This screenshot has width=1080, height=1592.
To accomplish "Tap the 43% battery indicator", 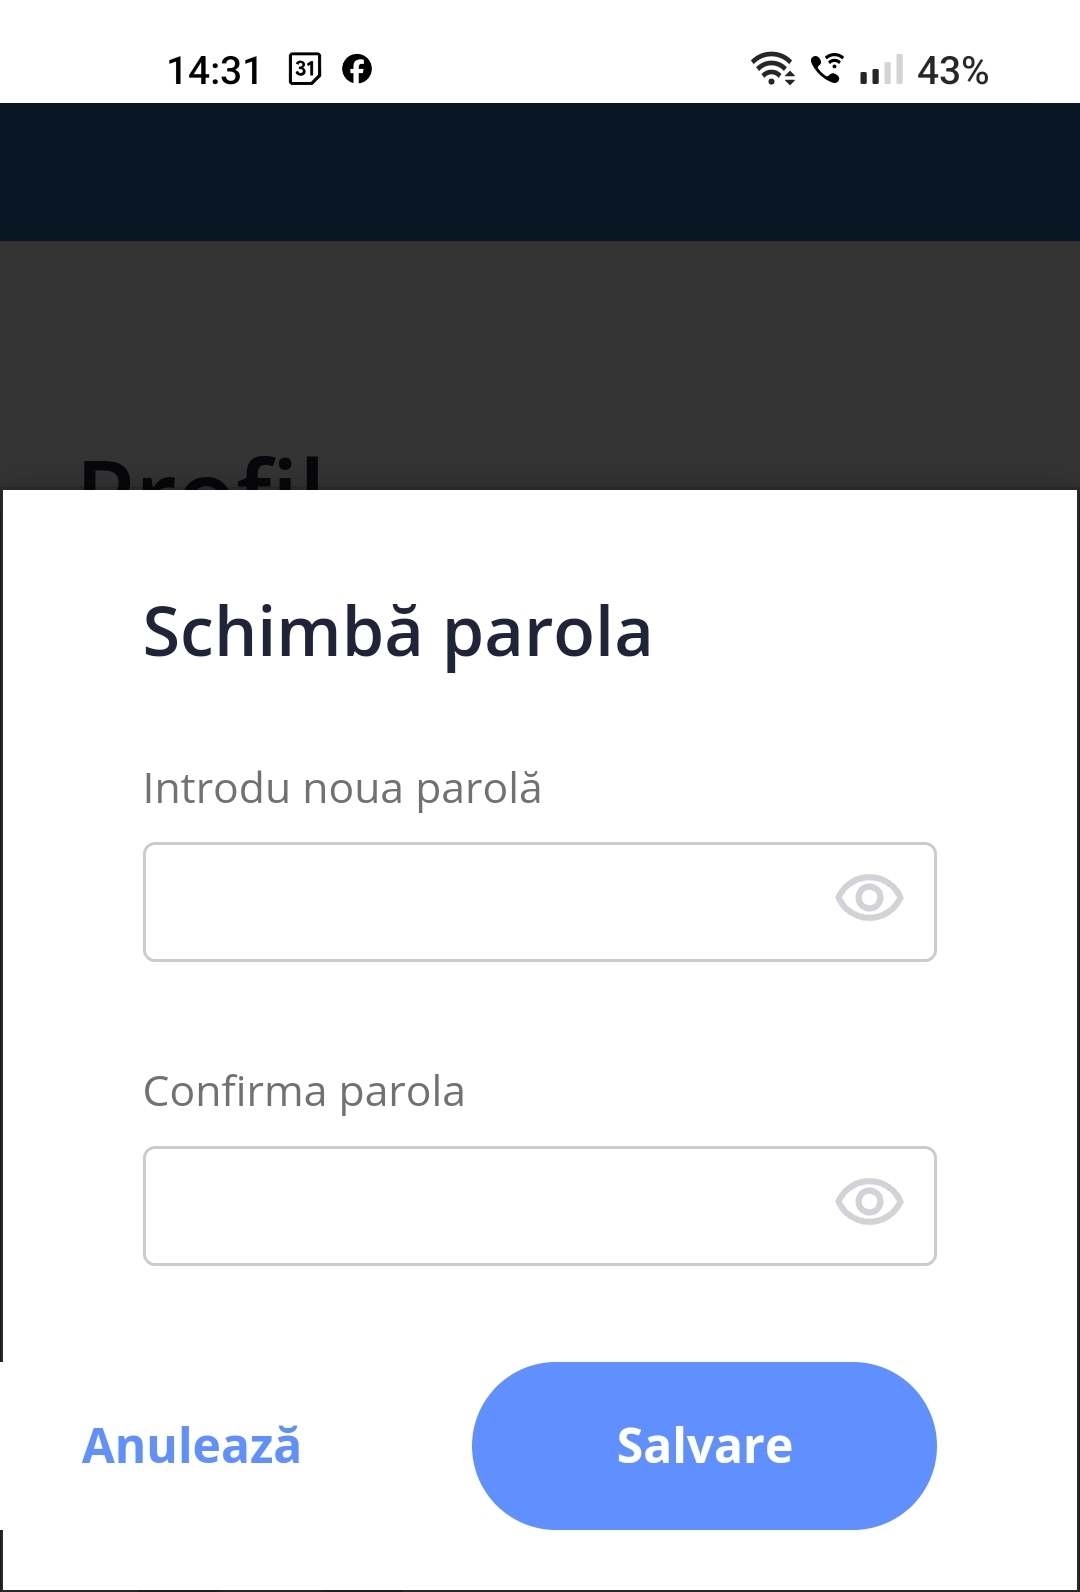I will [953, 70].
